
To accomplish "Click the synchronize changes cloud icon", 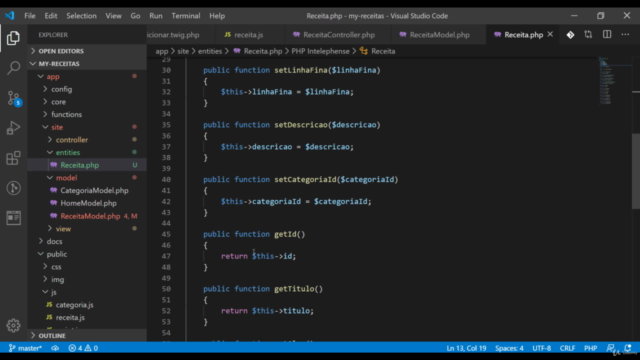I will pyautogui.click(x=55, y=348).
